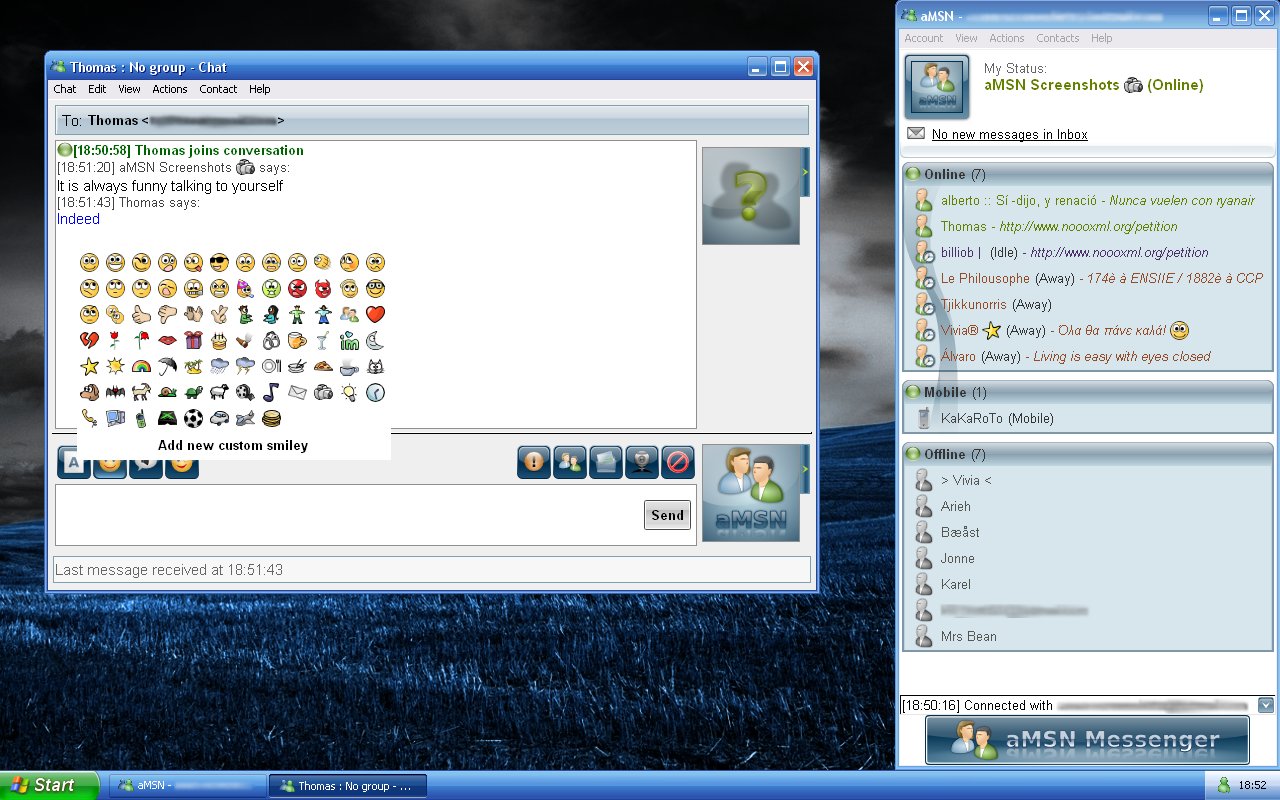Open the My Status name to change status
The image size is (1280, 800).
point(1094,85)
